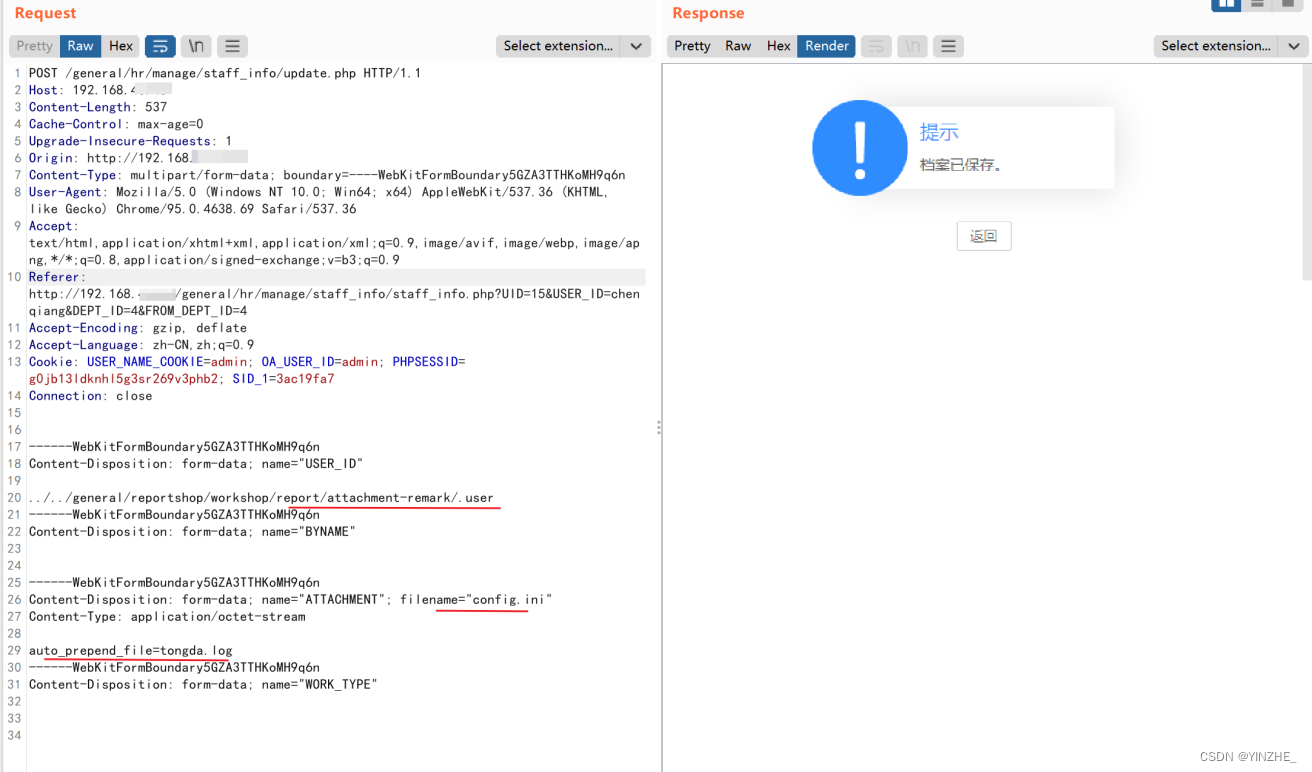Click the disabled word wrap icon in Response
This screenshot has height=772, width=1312.
coord(876,46)
